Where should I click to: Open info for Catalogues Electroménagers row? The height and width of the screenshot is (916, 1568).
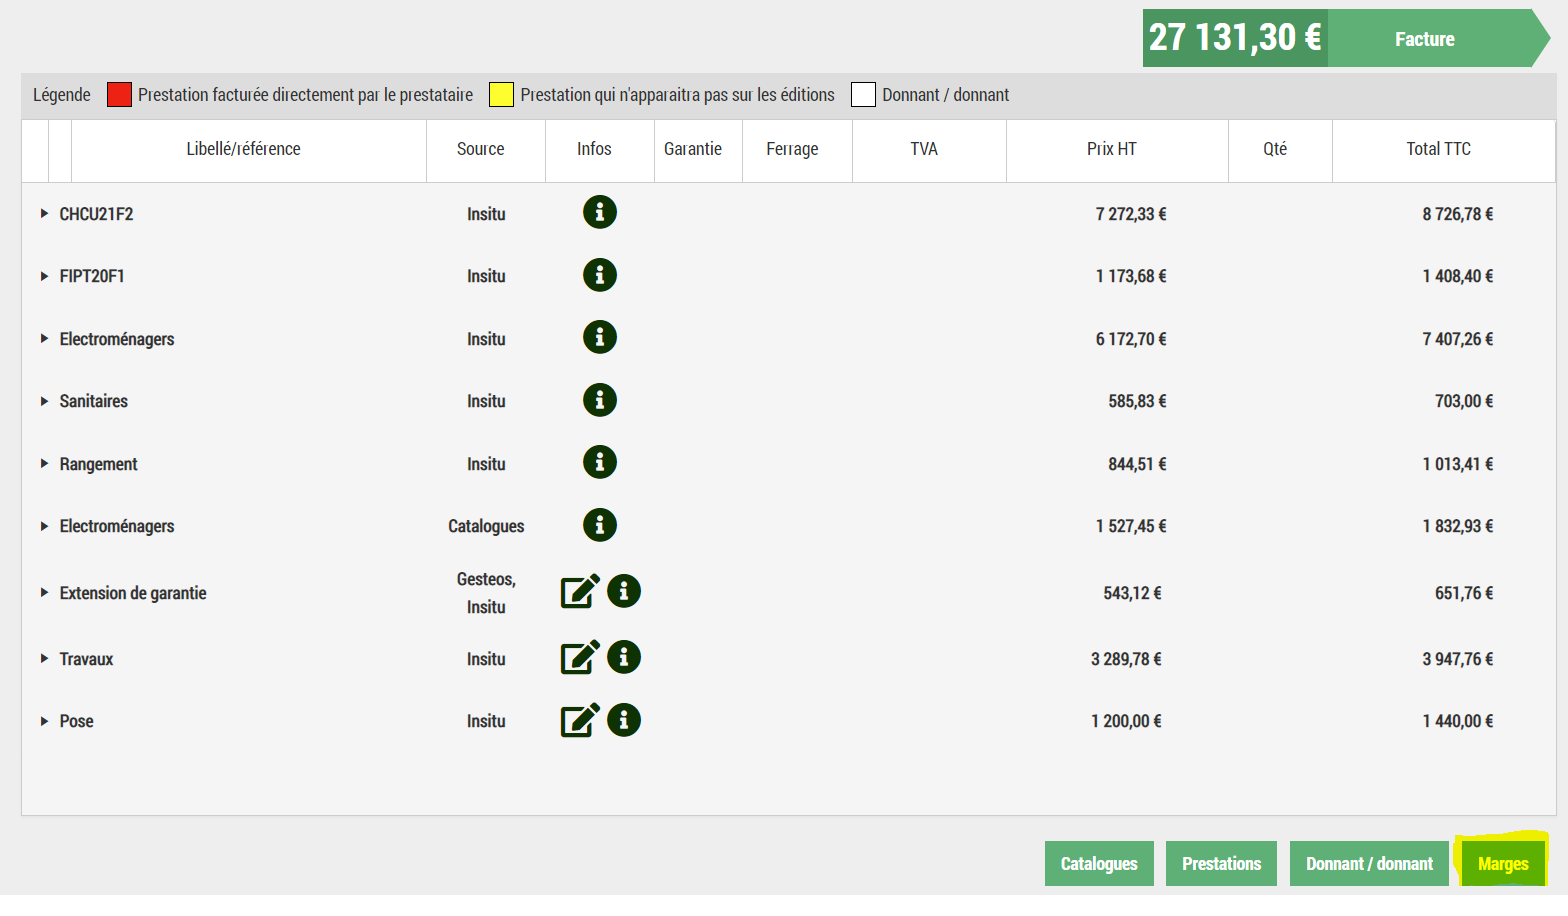click(x=599, y=525)
